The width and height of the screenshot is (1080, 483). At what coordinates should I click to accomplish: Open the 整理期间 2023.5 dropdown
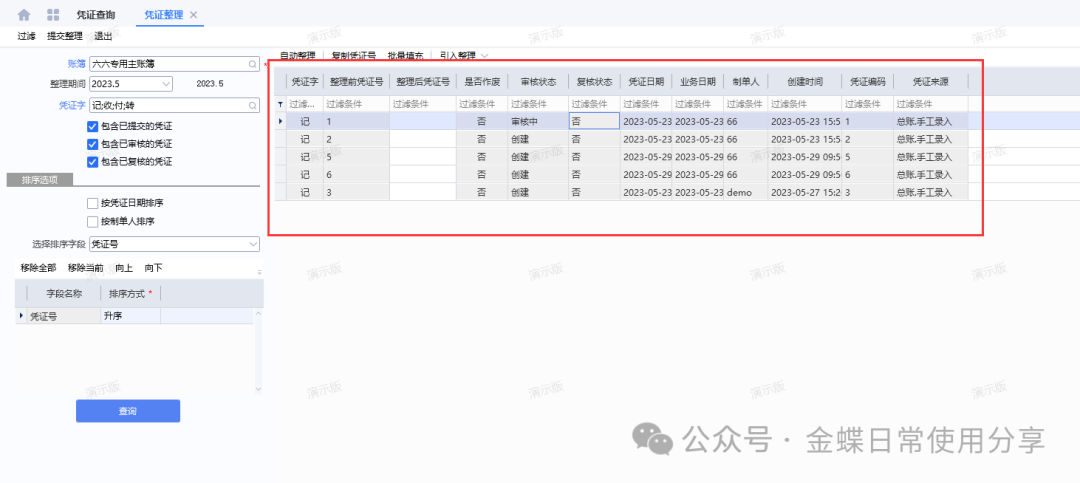(166, 84)
